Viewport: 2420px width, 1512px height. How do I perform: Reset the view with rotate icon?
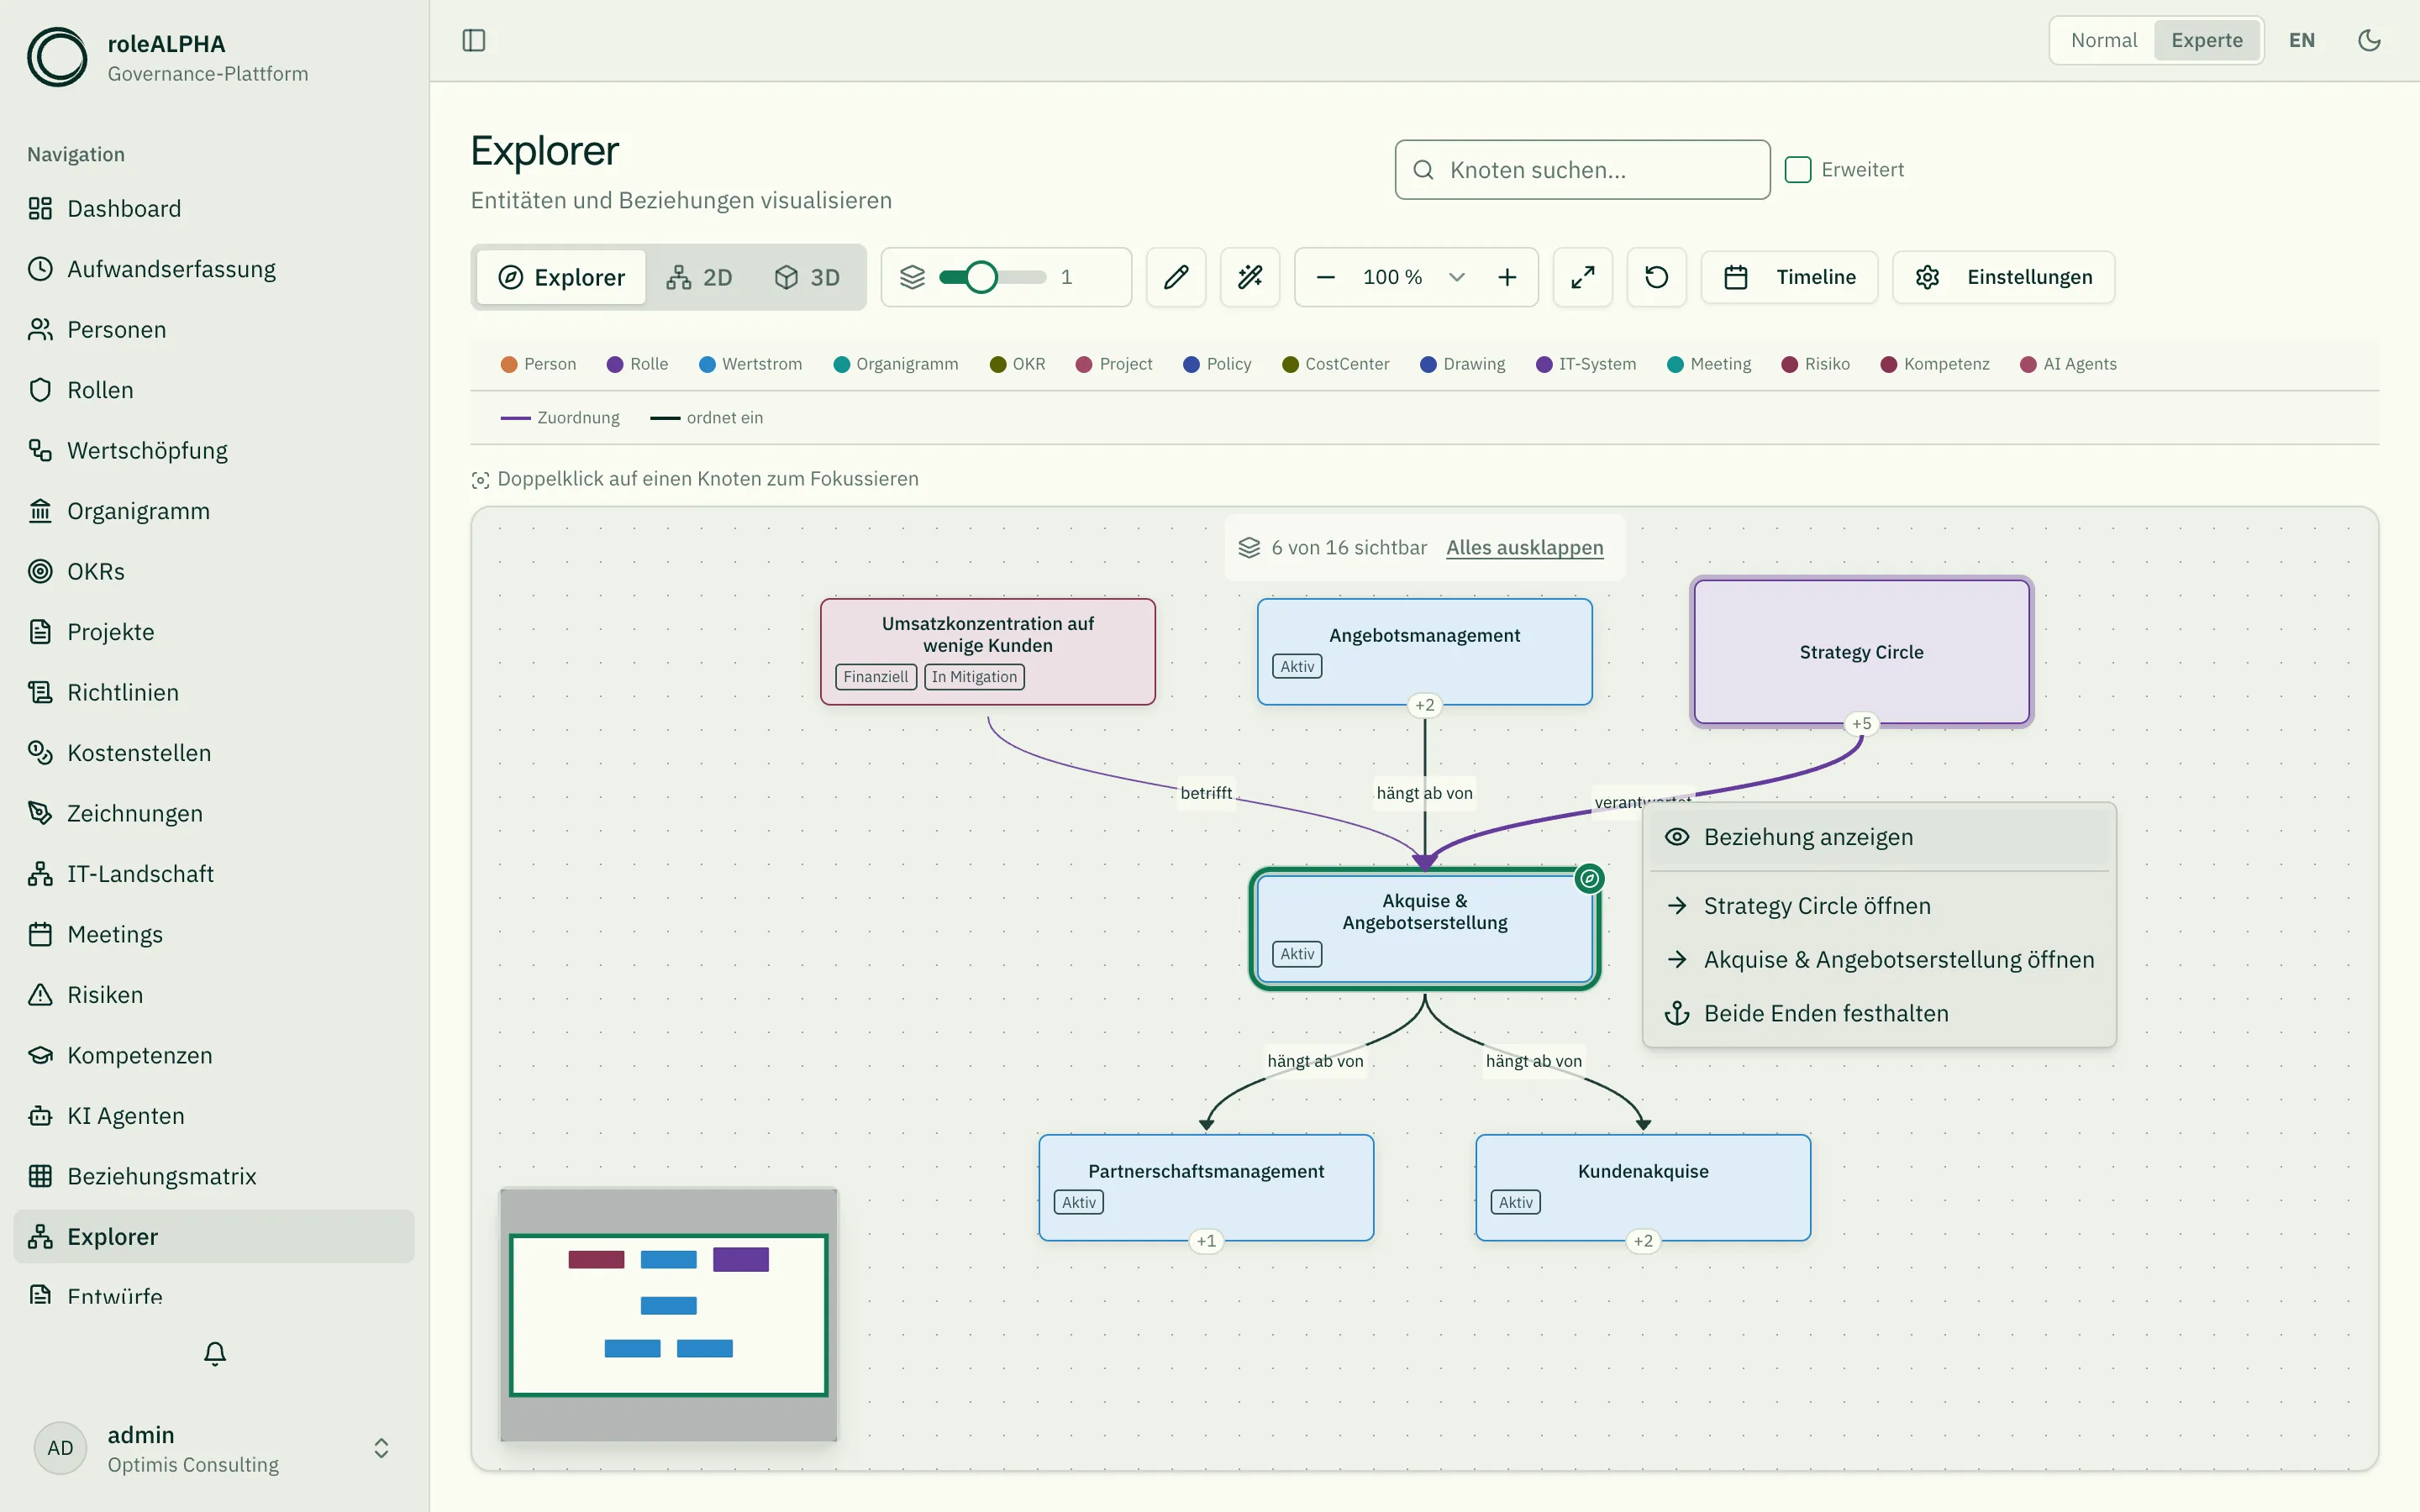(x=1657, y=277)
